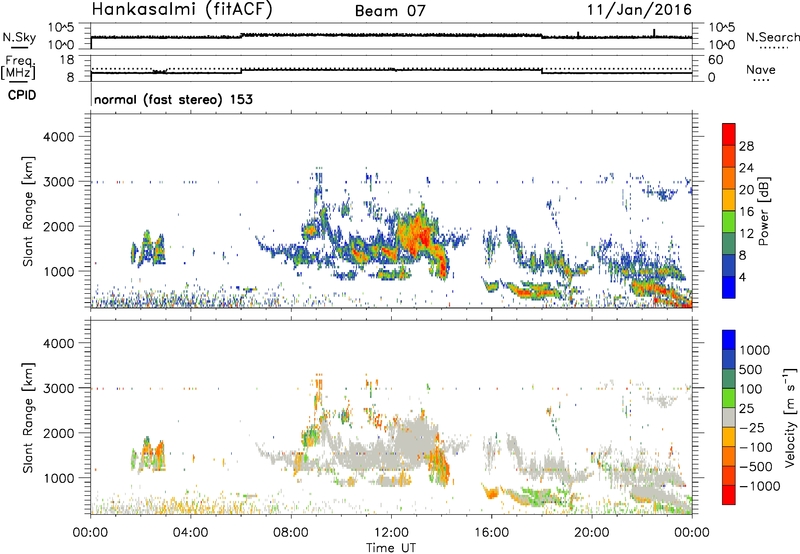
Task: Click the "16" Power colorbar tick
Action: click(746, 212)
